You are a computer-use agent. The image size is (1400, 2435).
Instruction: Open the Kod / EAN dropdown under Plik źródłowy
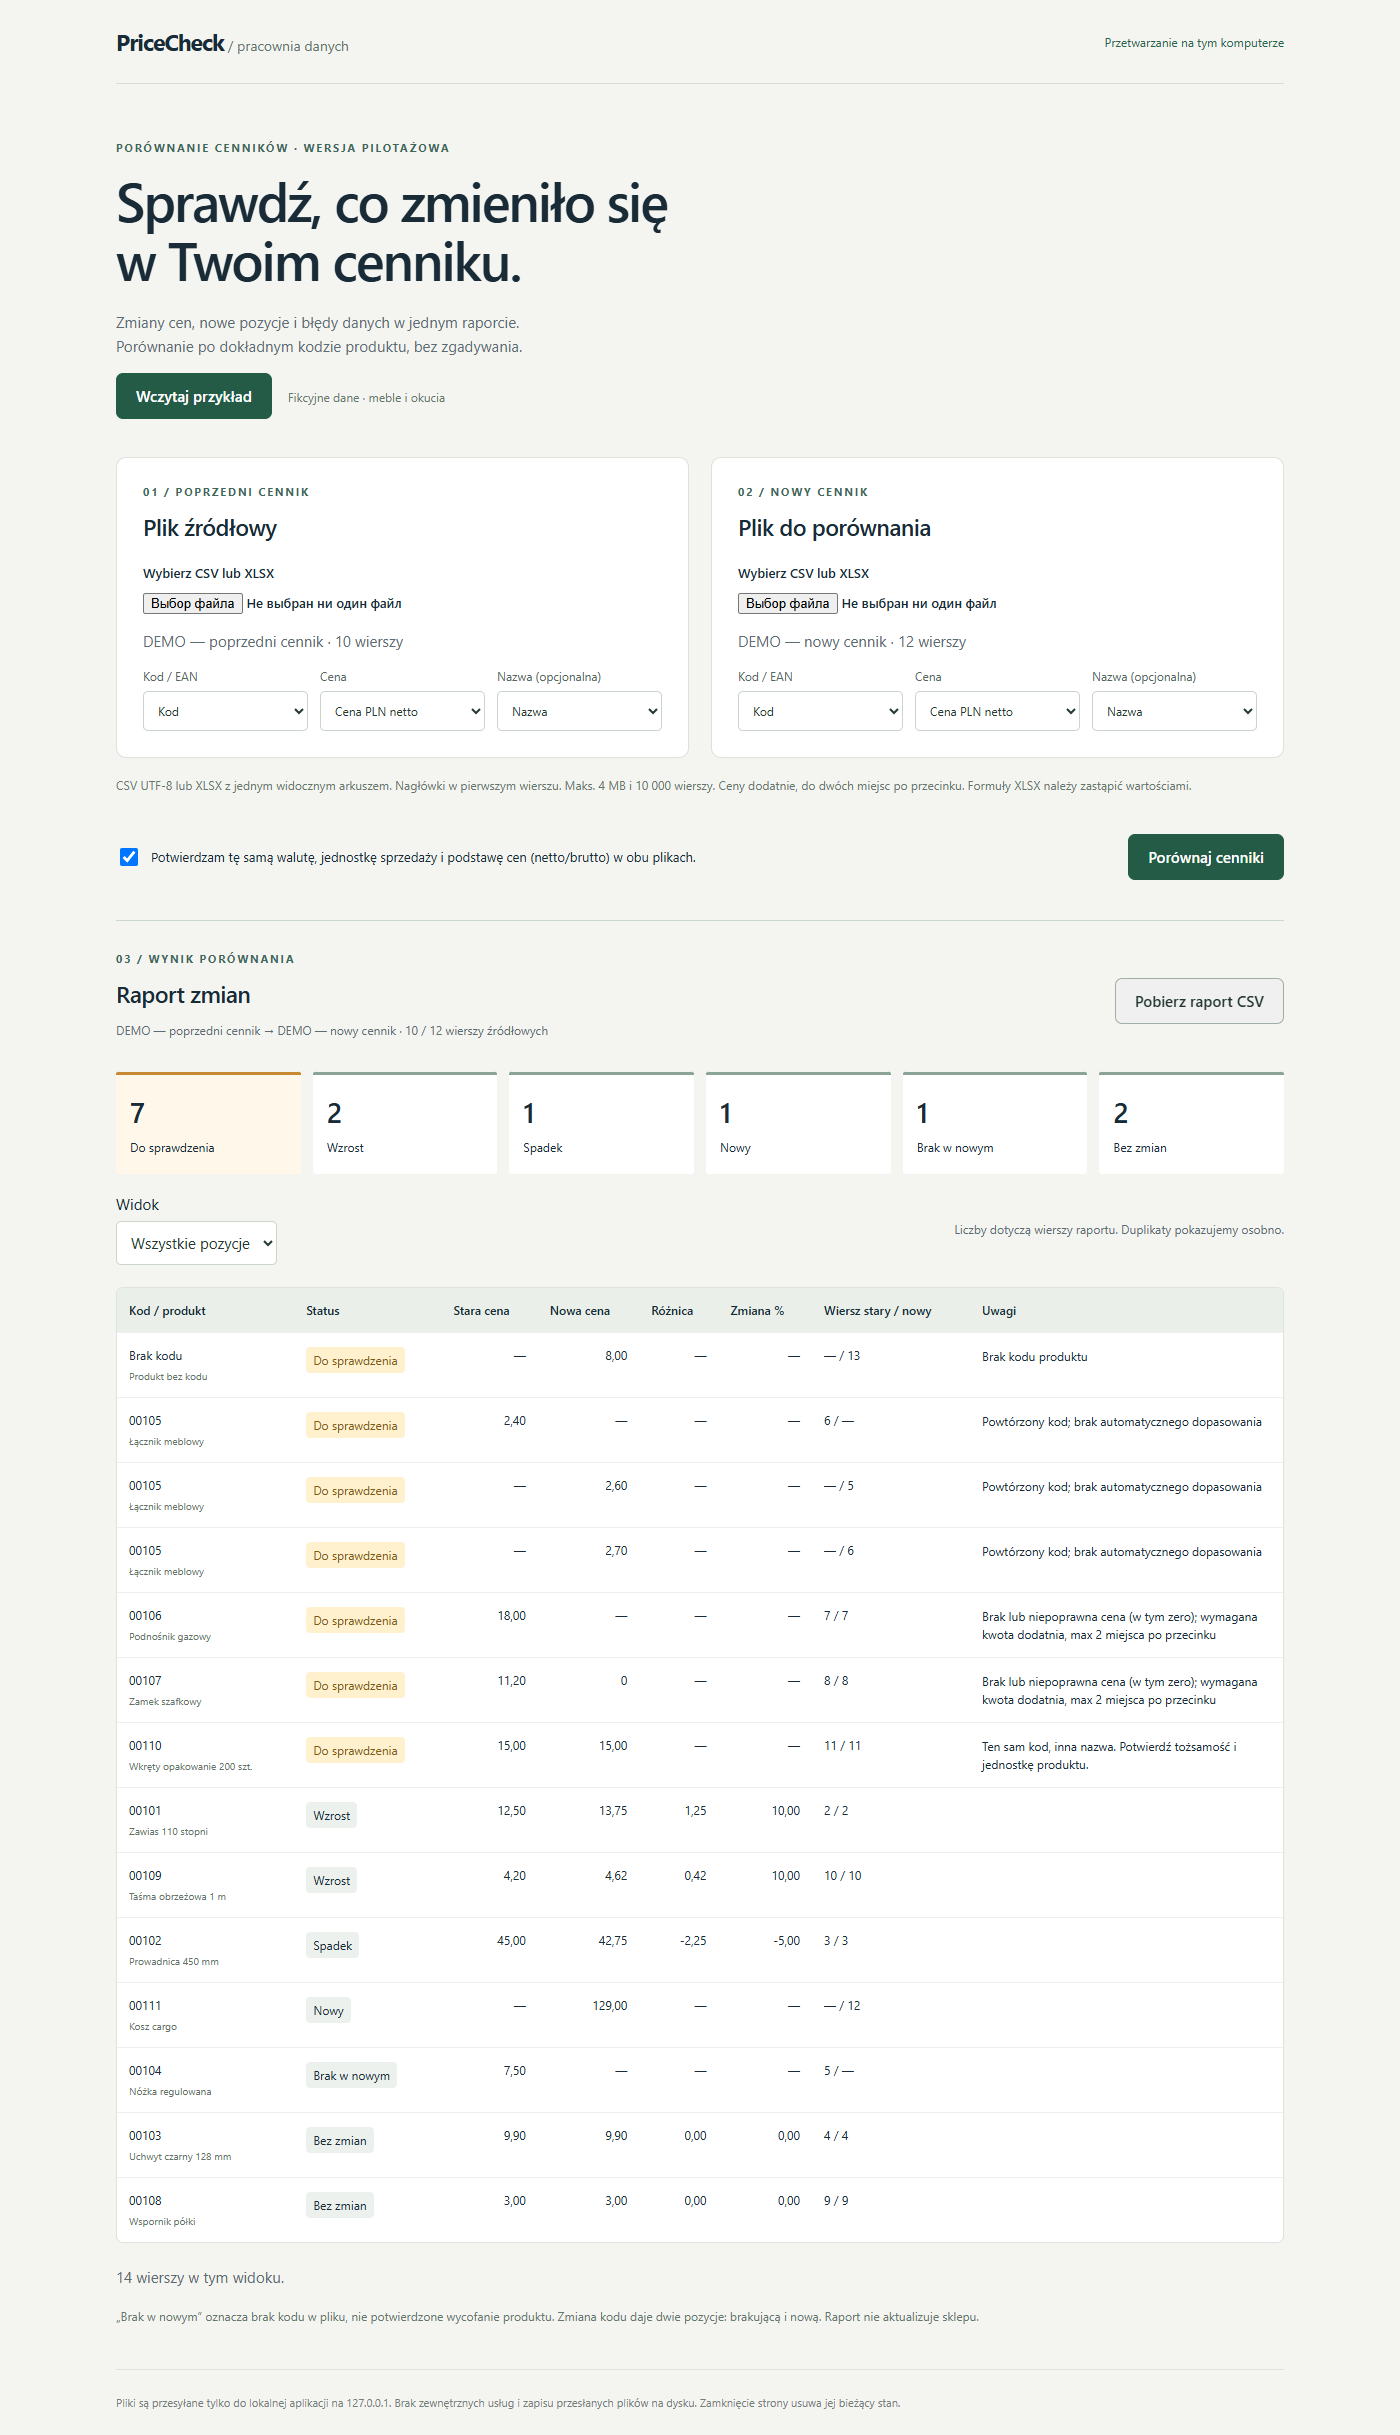coord(225,711)
